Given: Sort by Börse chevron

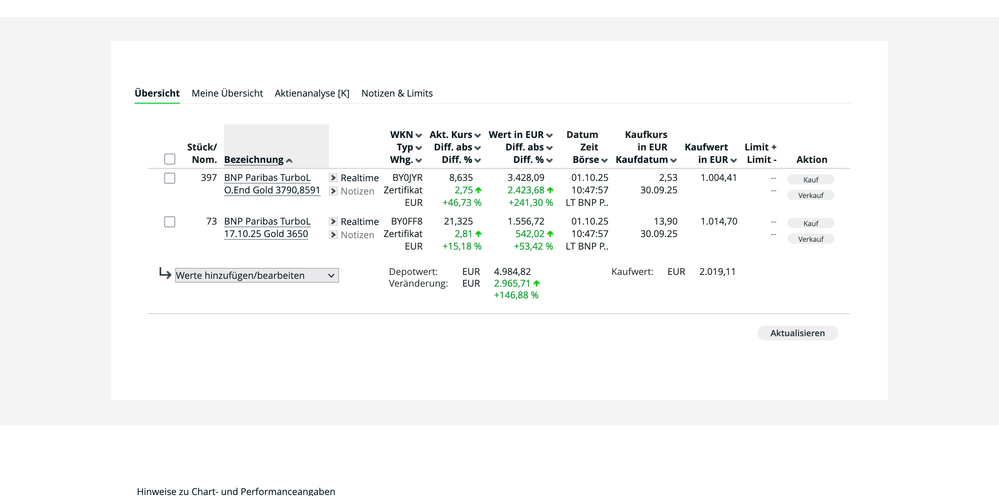Looking at the screenshot, I should tap(604, 160).
